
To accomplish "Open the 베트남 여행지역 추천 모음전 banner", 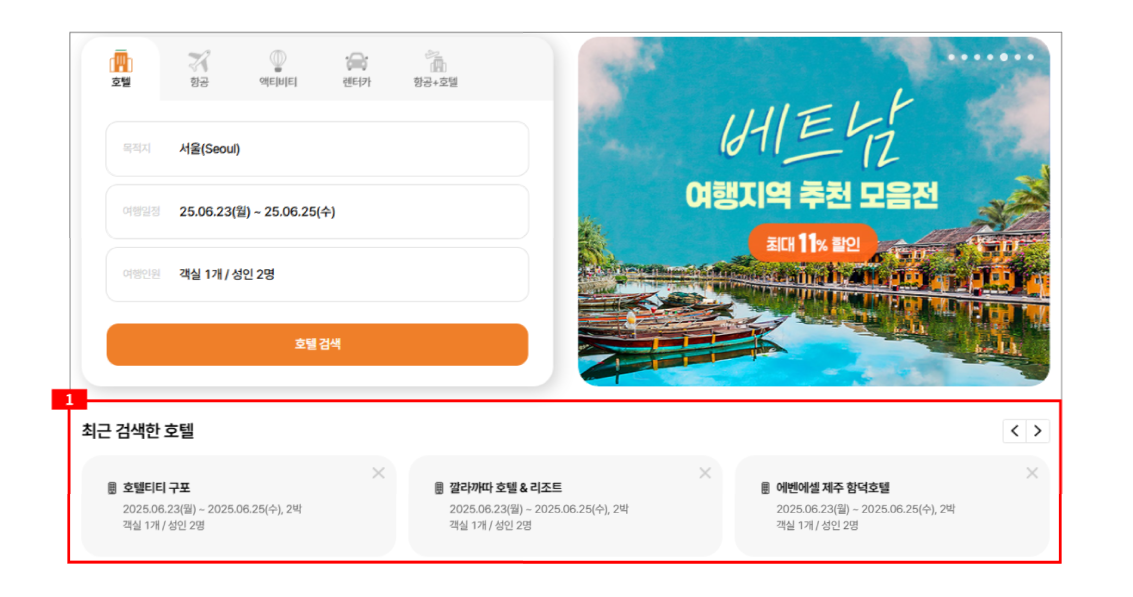I will click(x=814, y=211).
